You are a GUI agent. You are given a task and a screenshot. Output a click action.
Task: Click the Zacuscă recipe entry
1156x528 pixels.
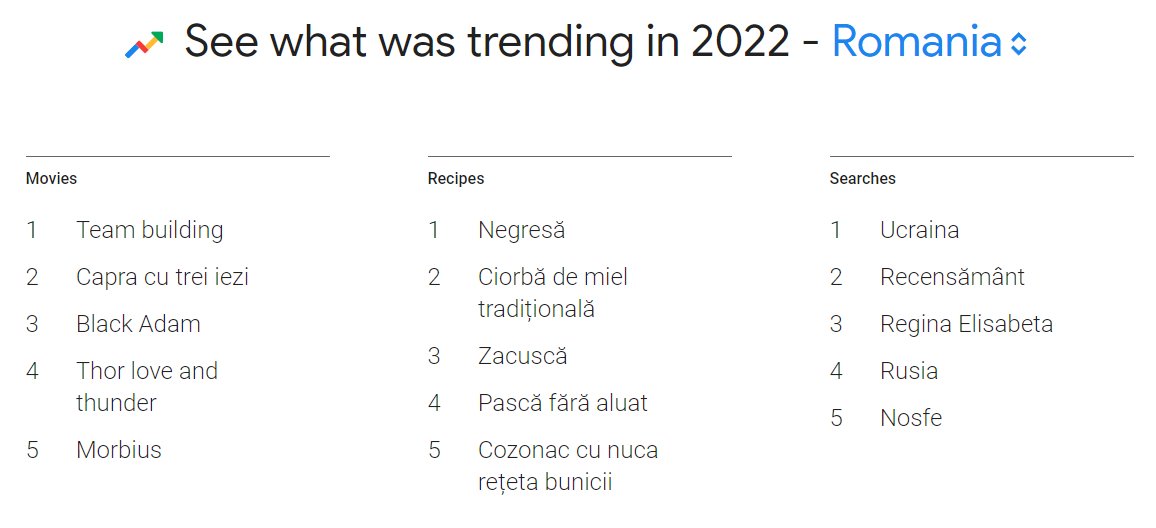[x=523, y=355]
